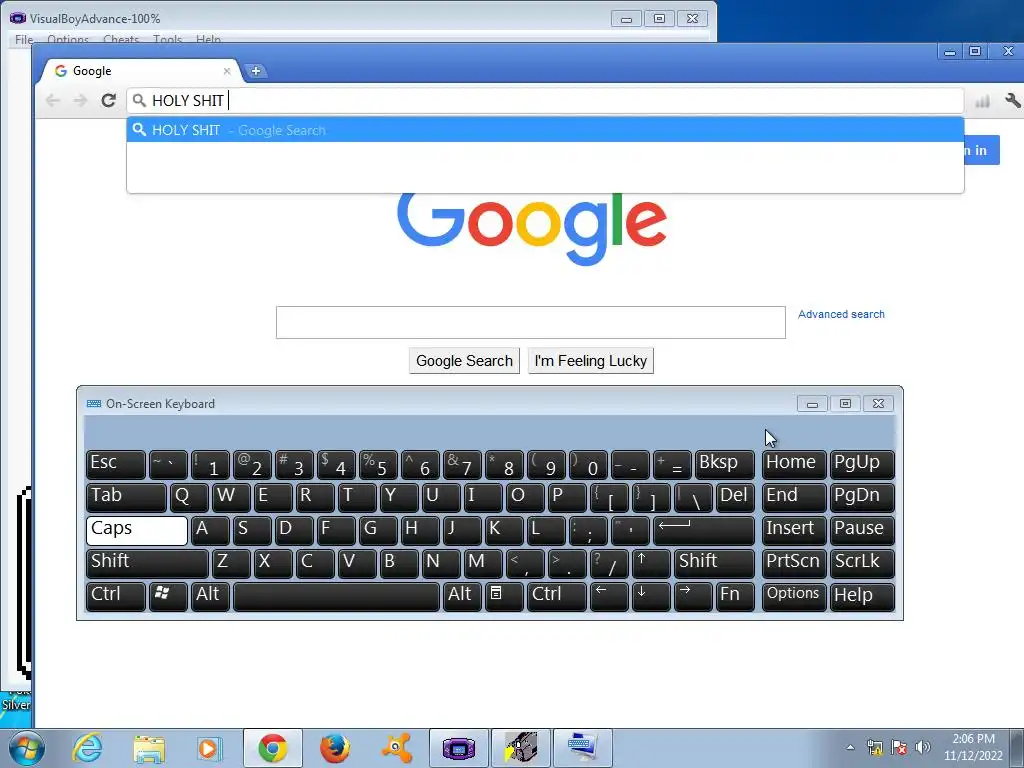Toggle the left Alt key
Image resolution: width=1024 pixels, height=768 pixels.
210,596
